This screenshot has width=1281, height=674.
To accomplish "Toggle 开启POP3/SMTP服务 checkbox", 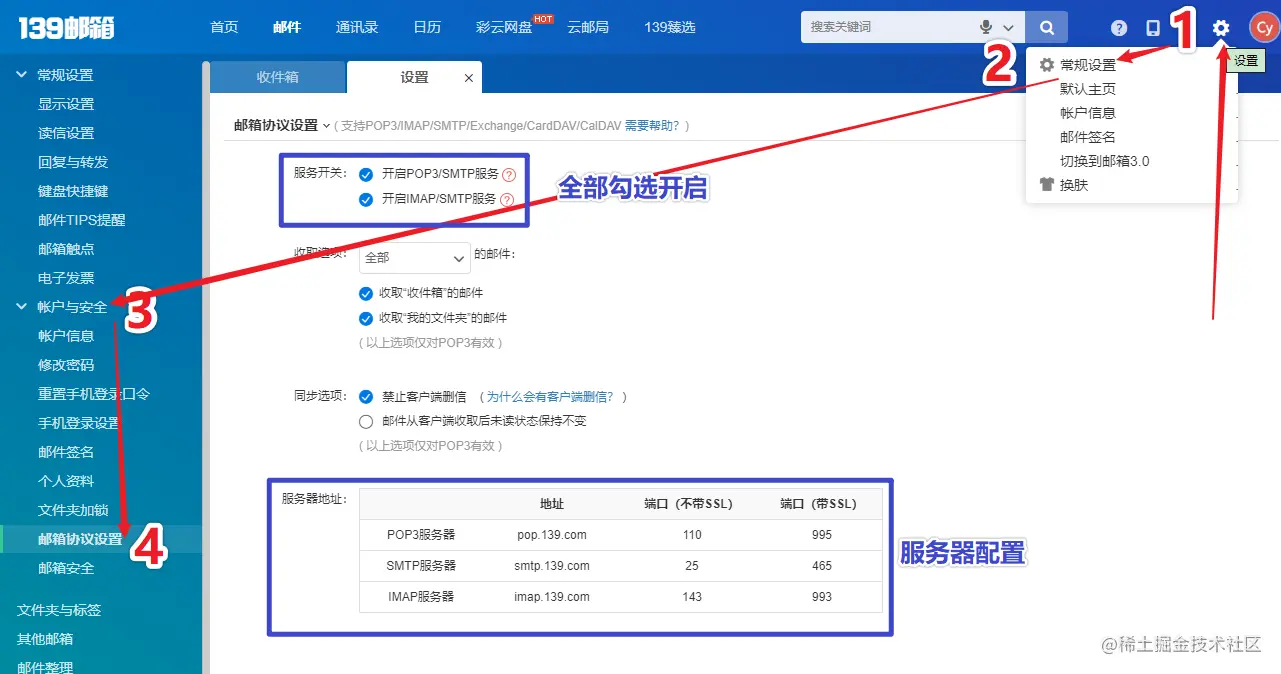I will 366,175.
